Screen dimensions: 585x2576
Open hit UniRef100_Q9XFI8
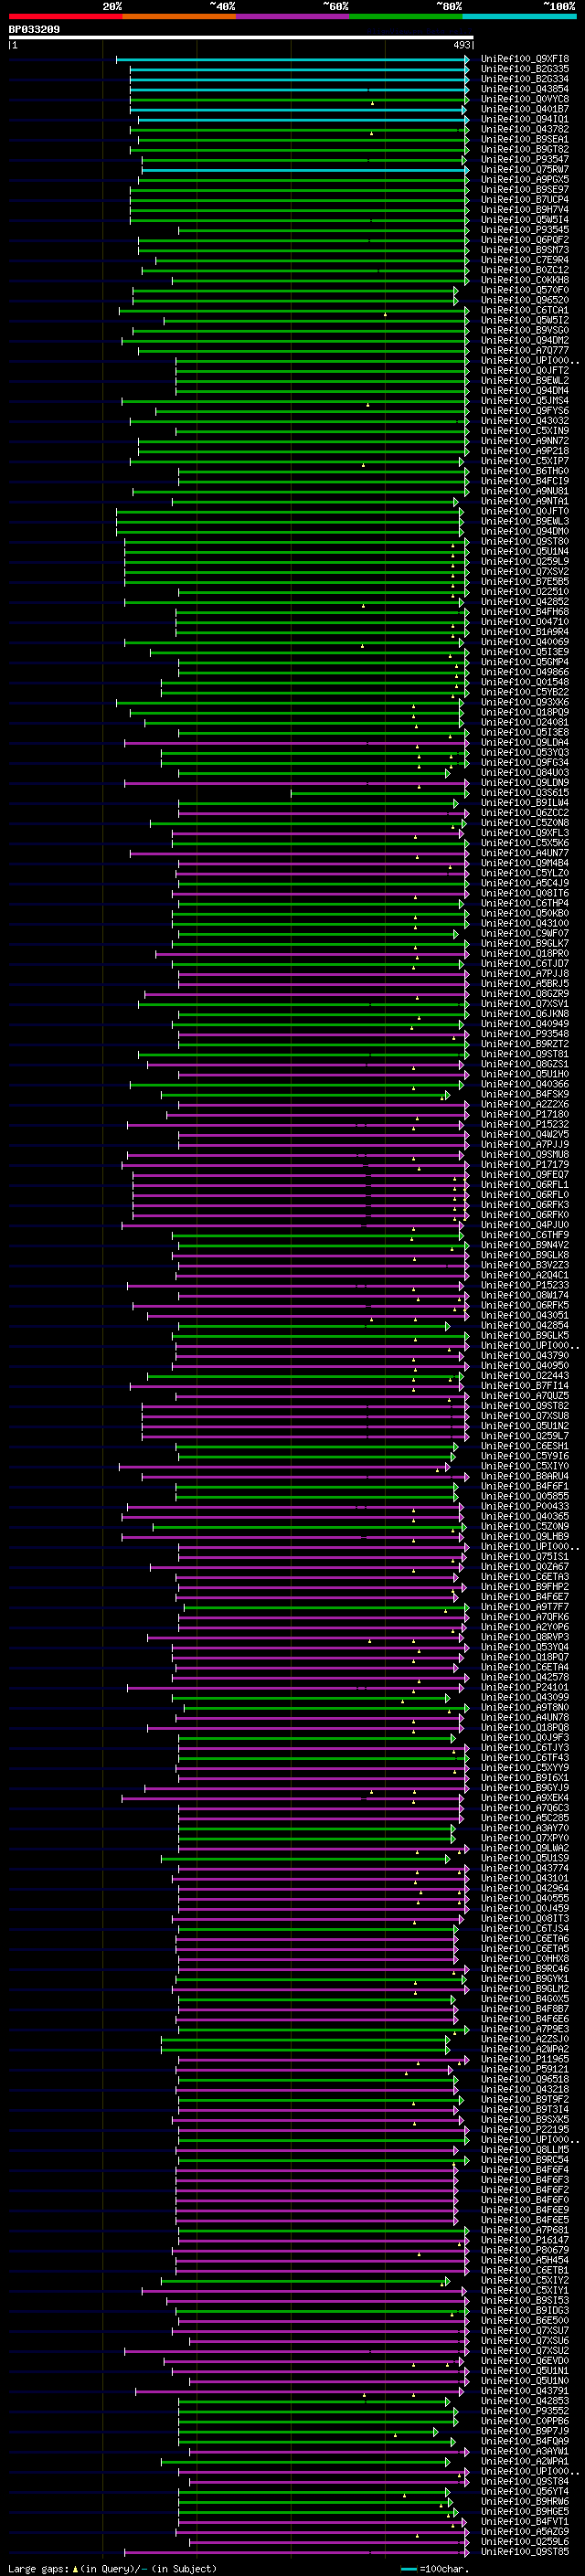coord(525,59)
